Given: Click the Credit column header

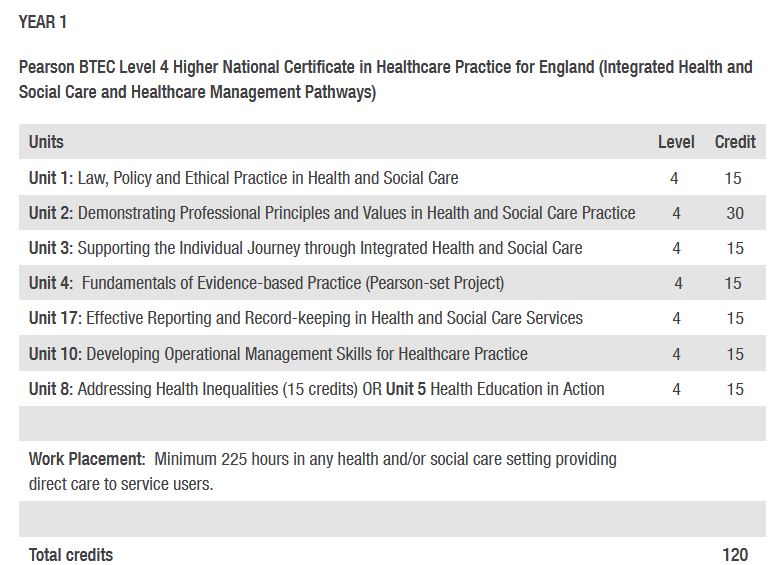Looking at the screenshot, I should [x=735, y=142].
